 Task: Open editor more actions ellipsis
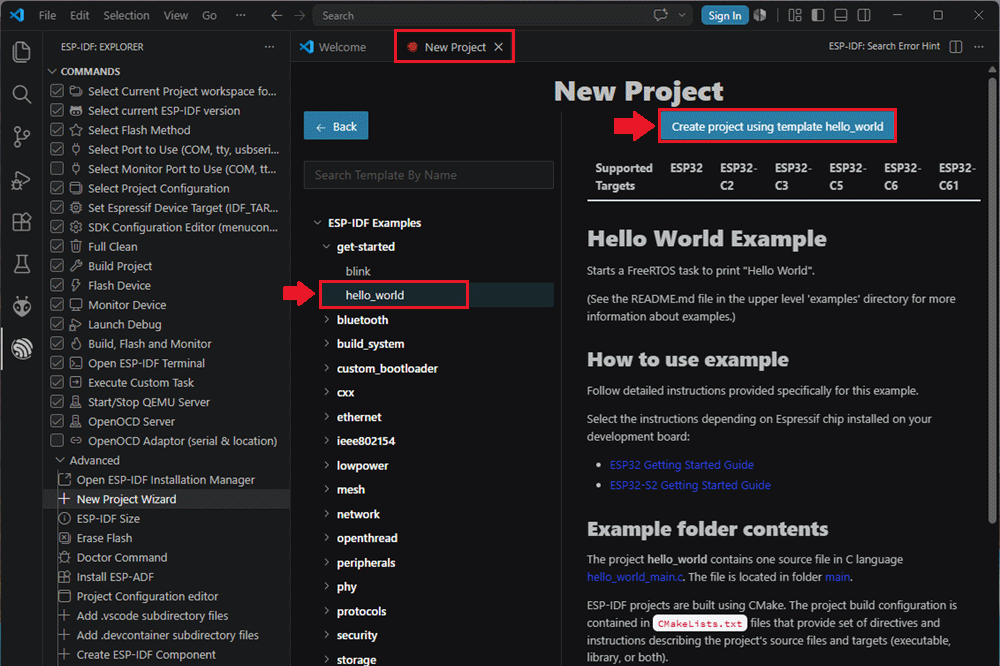coord(979,47)
